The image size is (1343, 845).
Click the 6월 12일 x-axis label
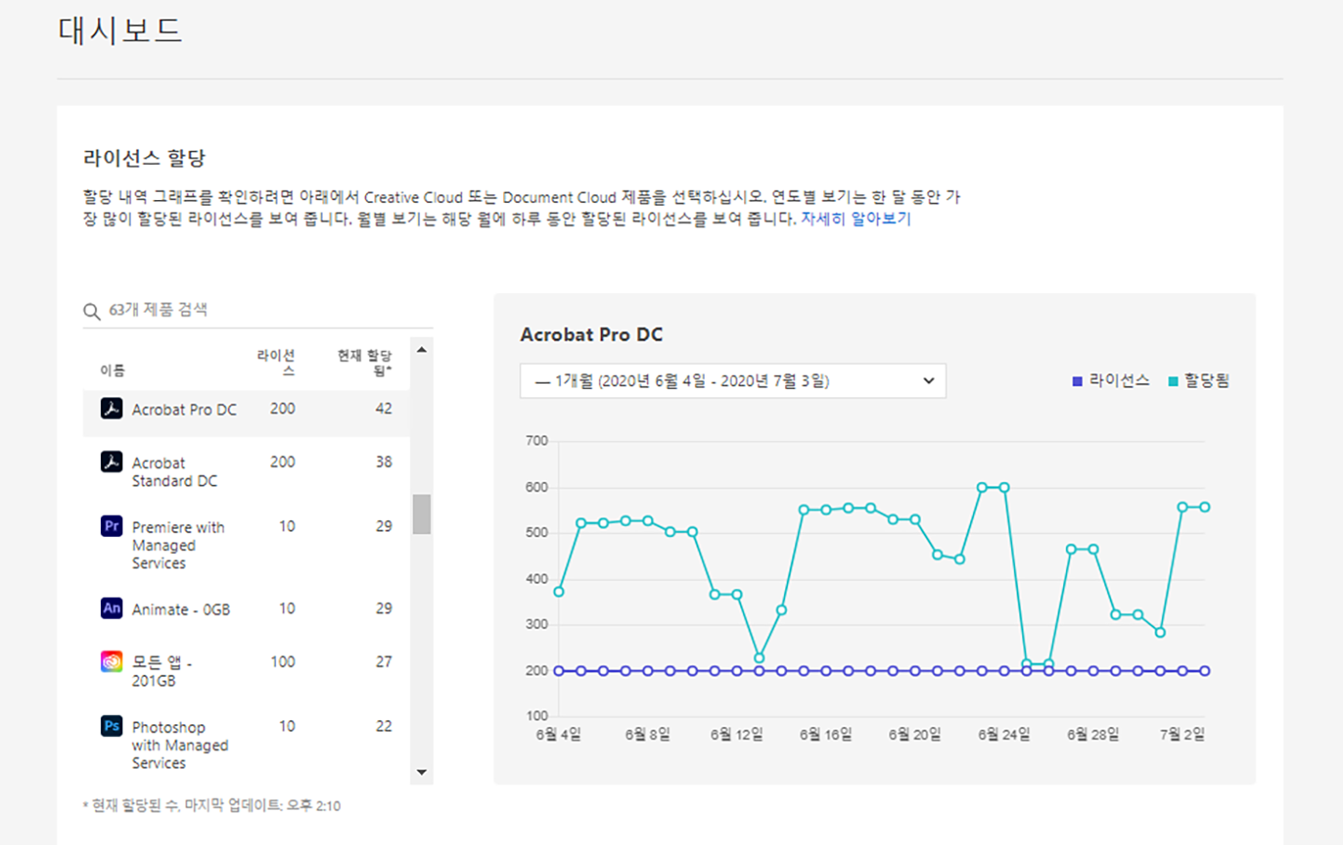click(x=737, y=734)
